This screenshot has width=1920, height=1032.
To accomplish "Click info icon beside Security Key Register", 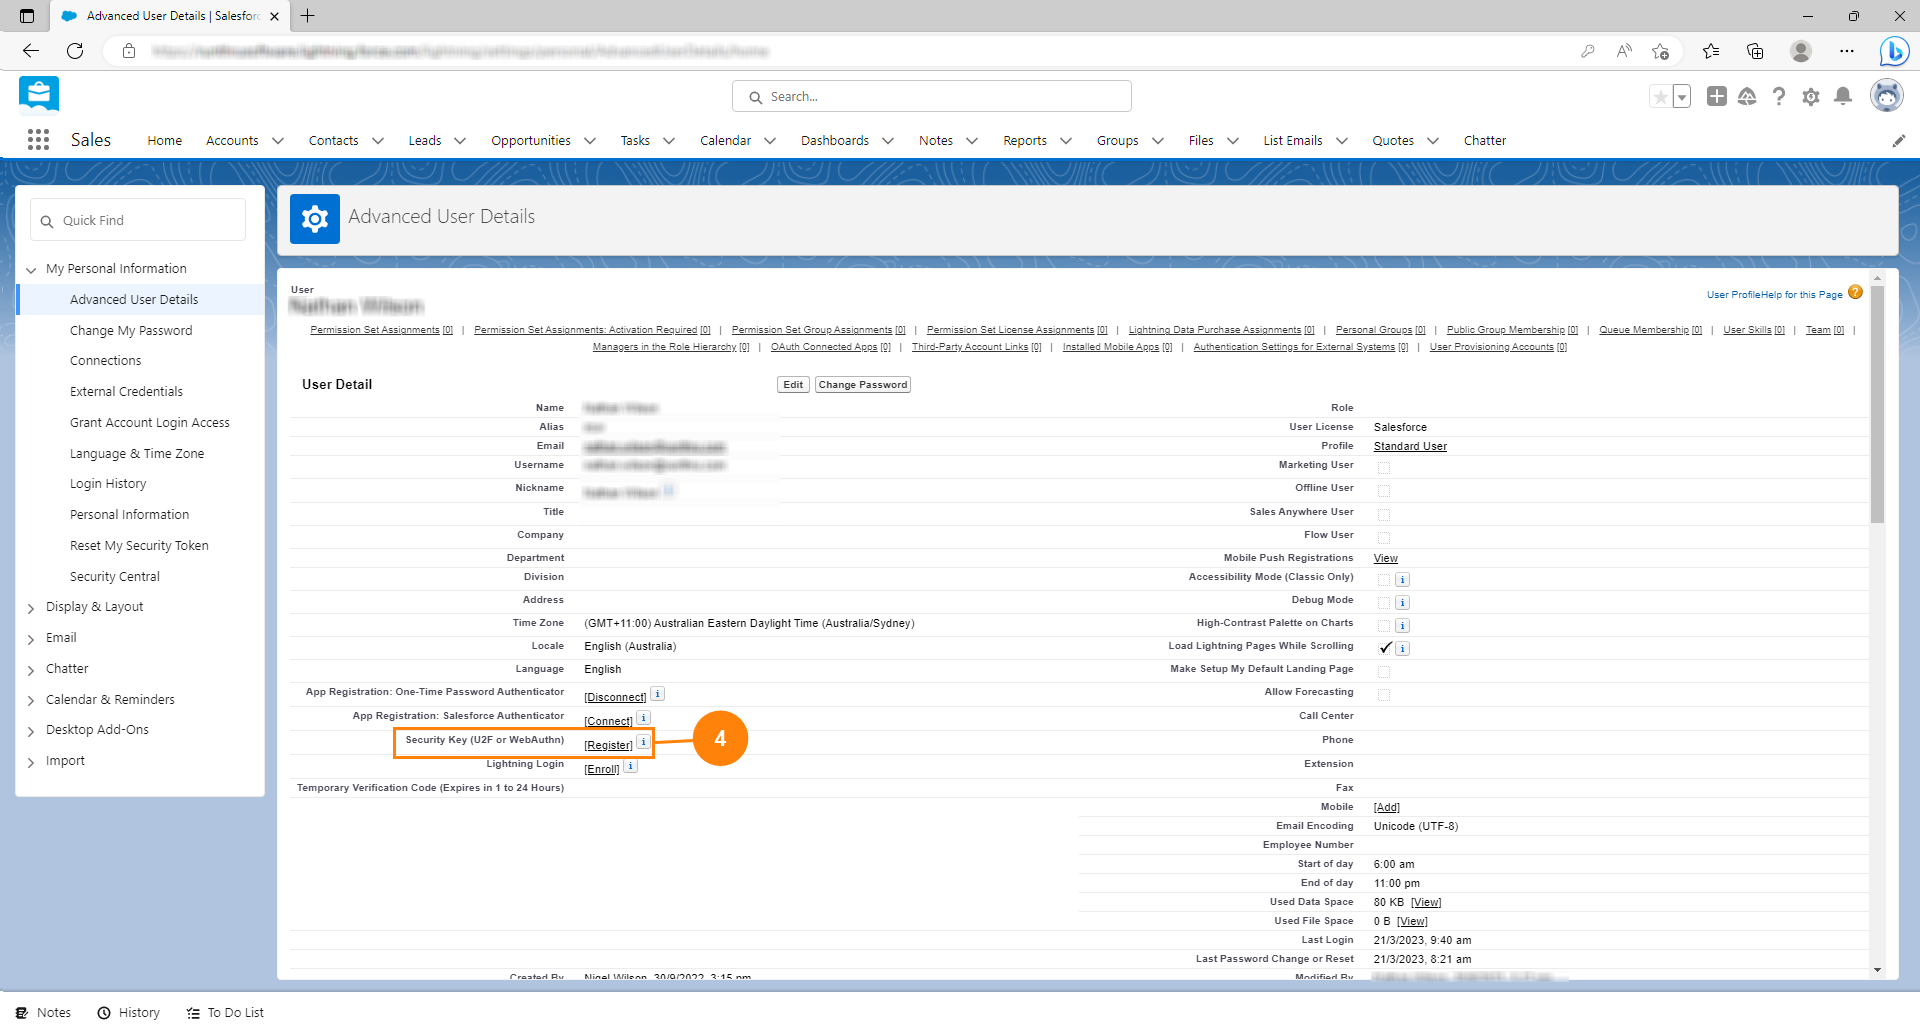I will tap(643, 742).
